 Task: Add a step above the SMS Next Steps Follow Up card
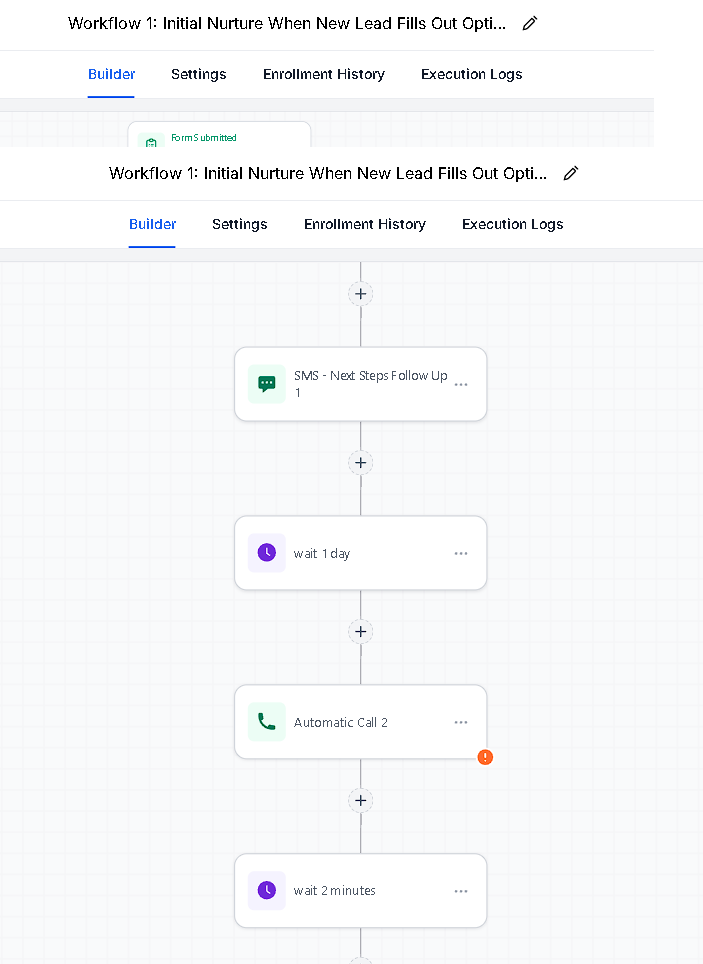(x=360, y=294)
